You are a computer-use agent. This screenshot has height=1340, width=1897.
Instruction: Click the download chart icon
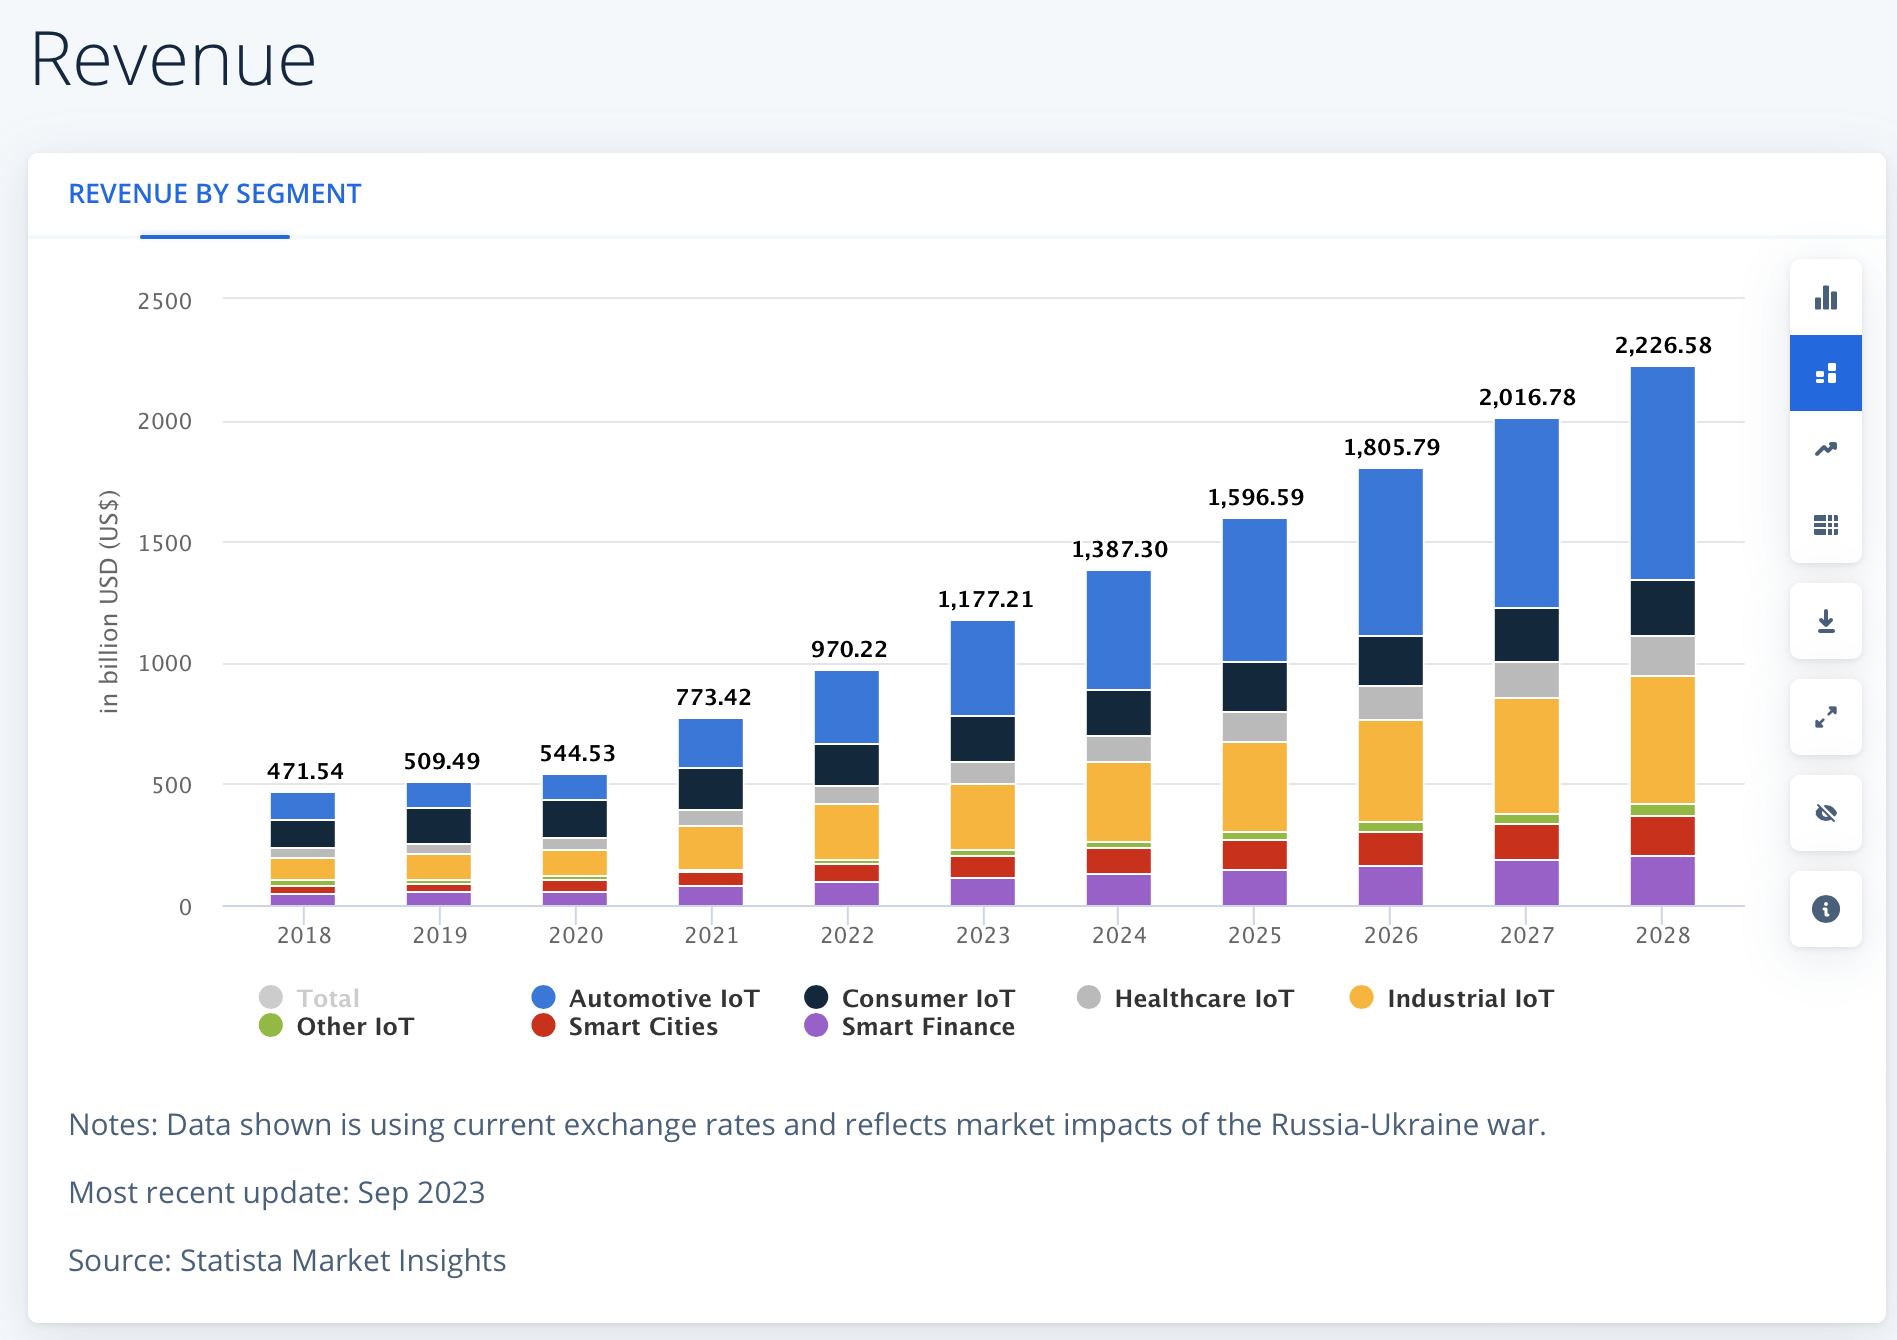1825,621
